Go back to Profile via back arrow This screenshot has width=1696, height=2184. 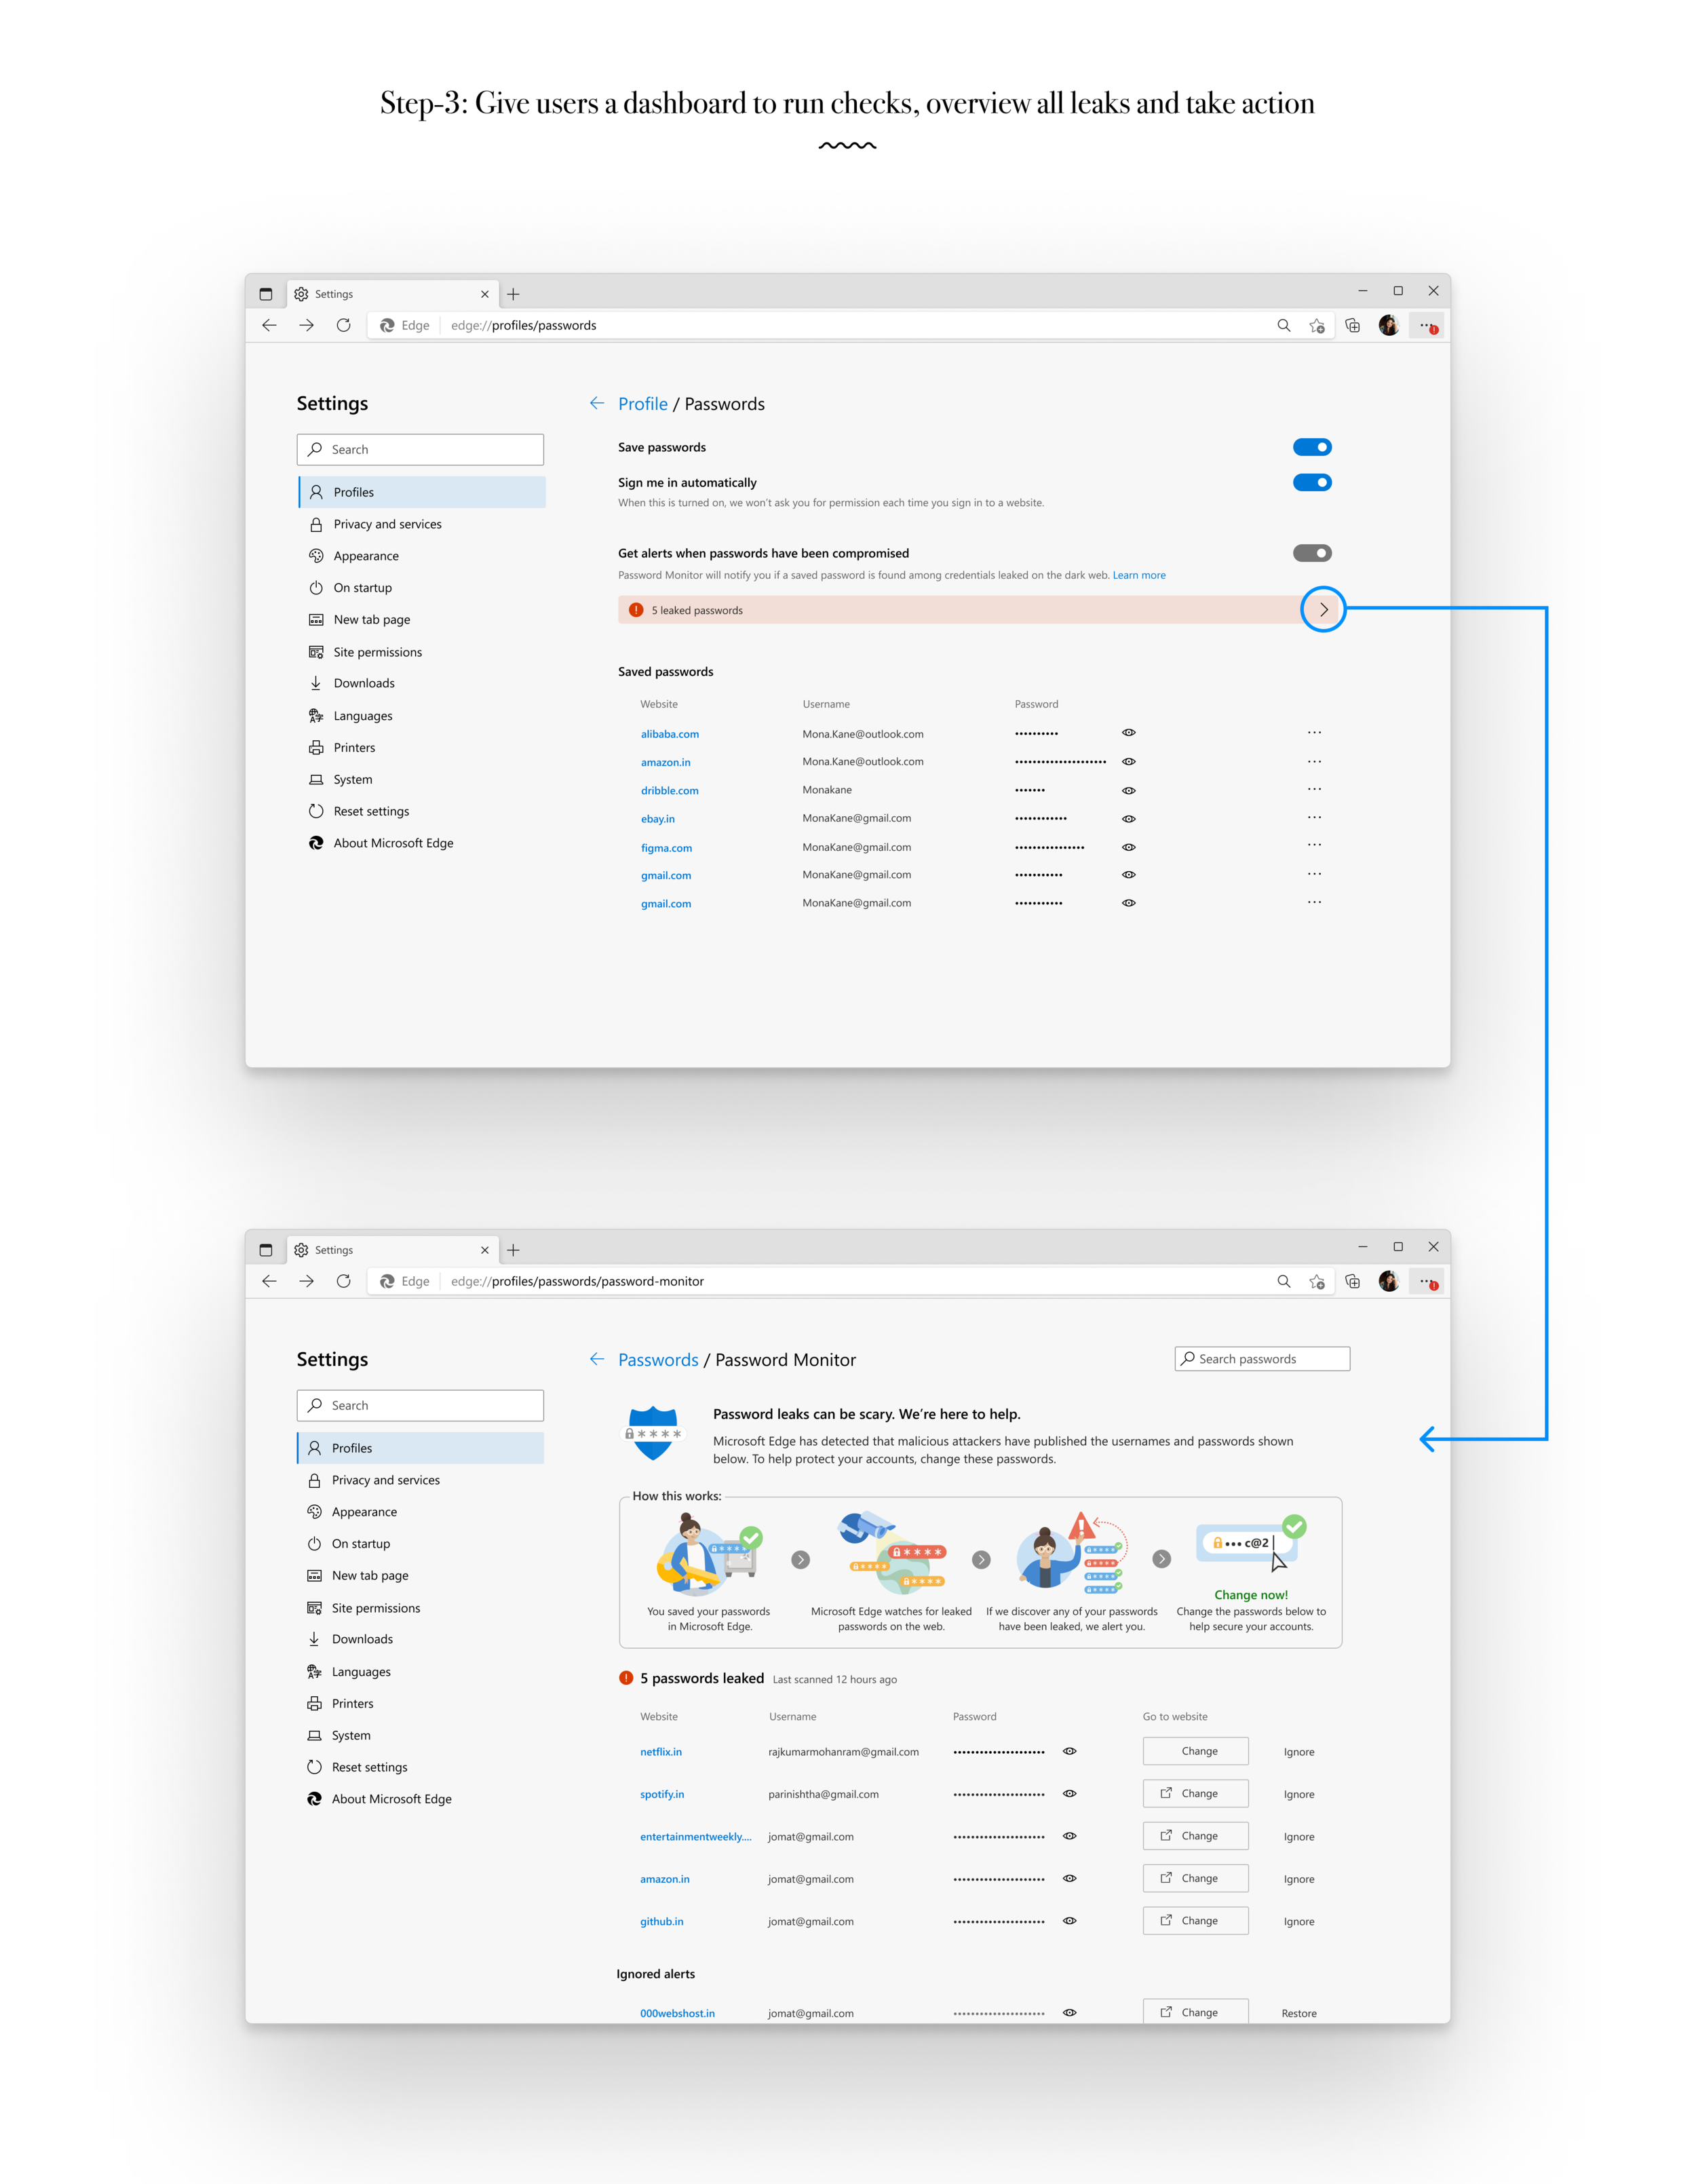pos(597,403)
